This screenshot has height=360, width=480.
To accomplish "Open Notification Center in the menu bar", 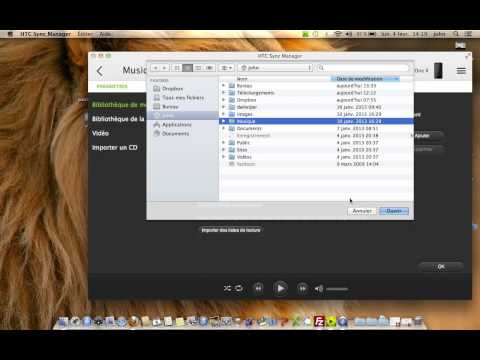I will pyautogui.click(x=468, y=34).
